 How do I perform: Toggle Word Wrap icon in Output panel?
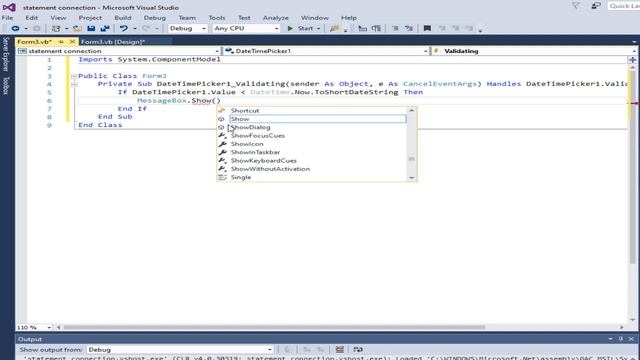click(x=358, y=350)
